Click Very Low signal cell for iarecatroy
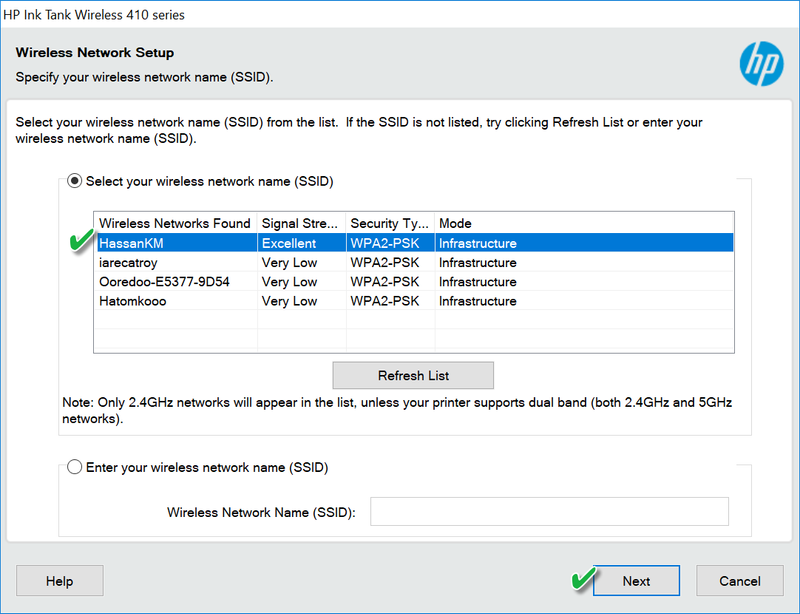 tap(302, 262)
